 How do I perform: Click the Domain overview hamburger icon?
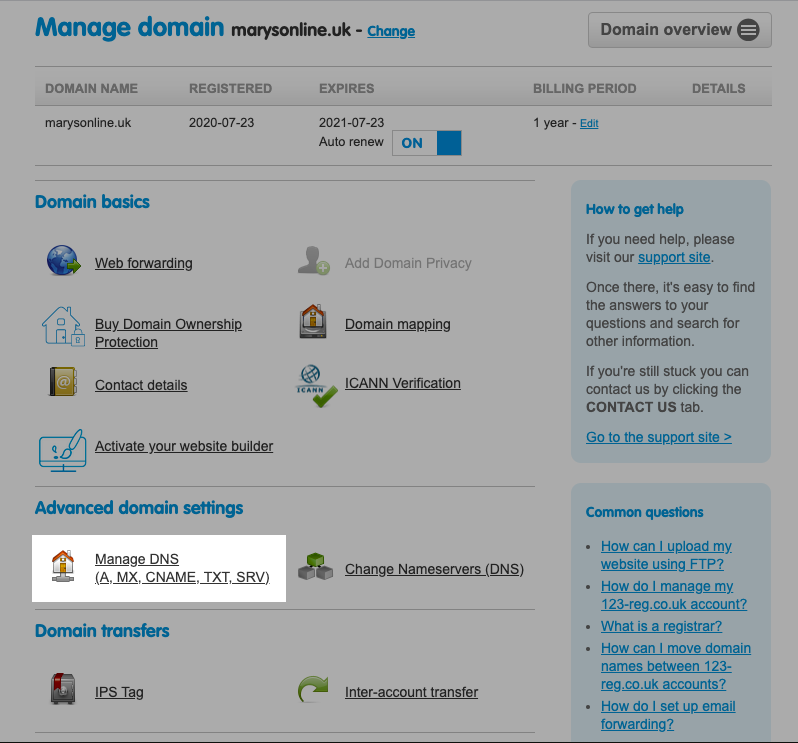click(x=748, y=30)
